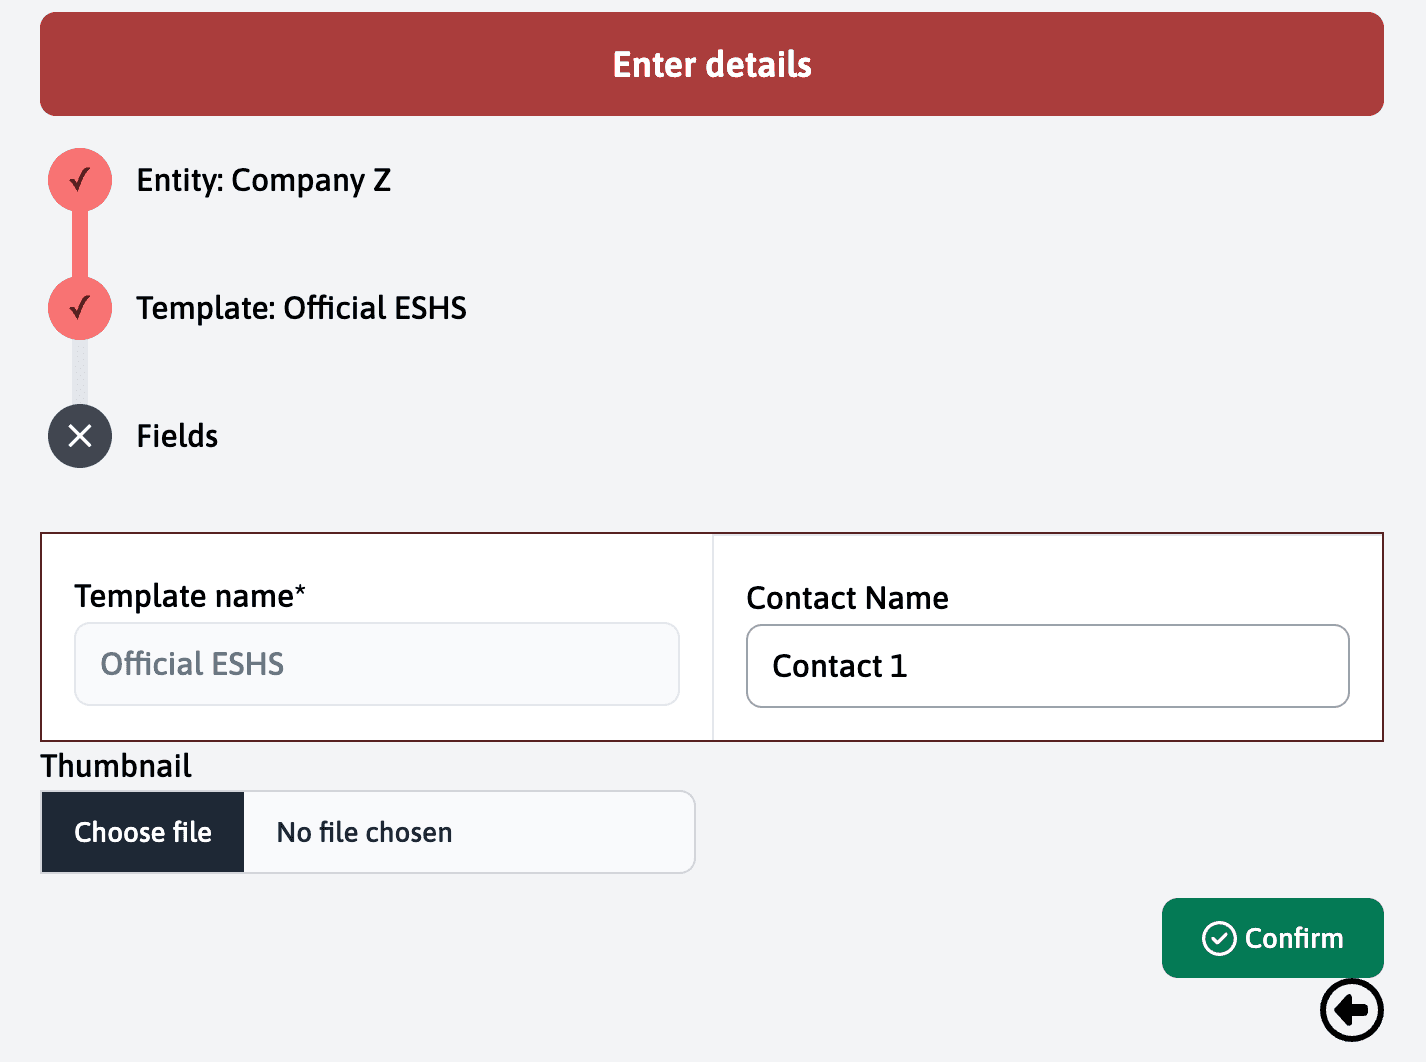Click the Fields step X icon
Viewport: 1426px width, 1062px height.
[x=80, y=436]
